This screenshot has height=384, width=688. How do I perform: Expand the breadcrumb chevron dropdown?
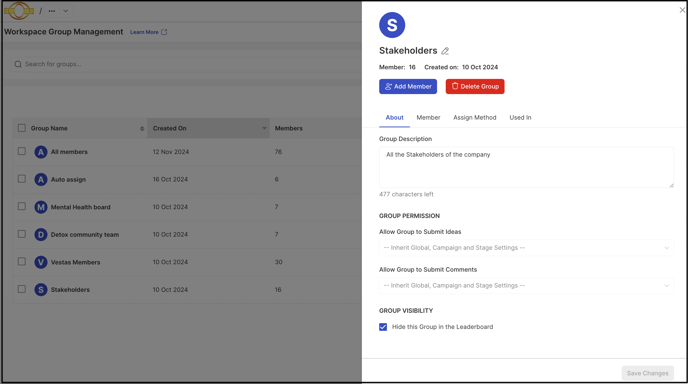point(65,11)
